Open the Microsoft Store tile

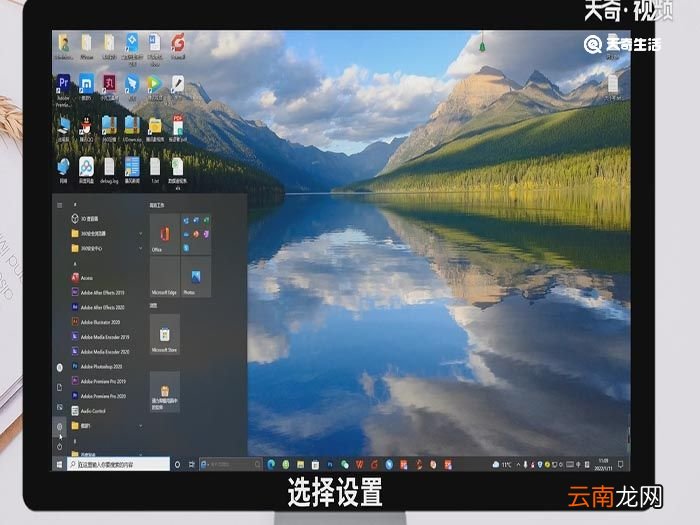pos(165,335)
